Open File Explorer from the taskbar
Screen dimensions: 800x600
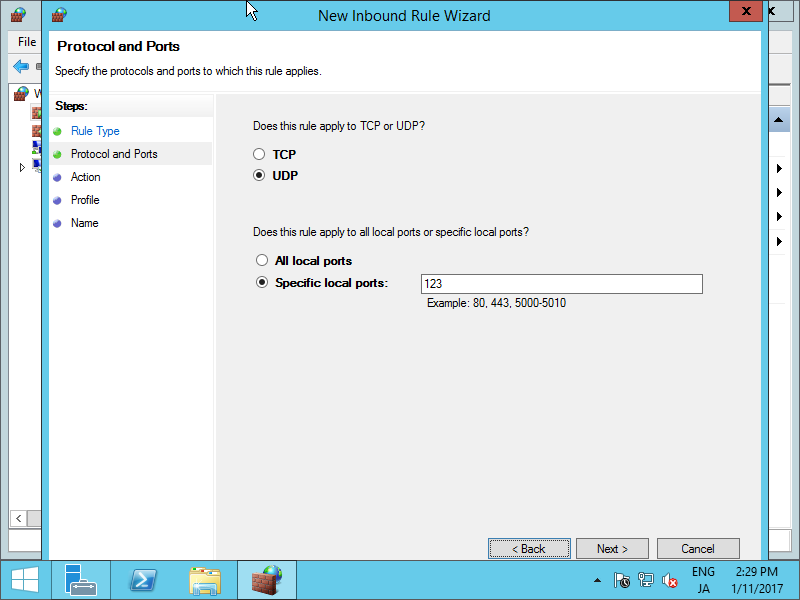[x=205, y=580]
